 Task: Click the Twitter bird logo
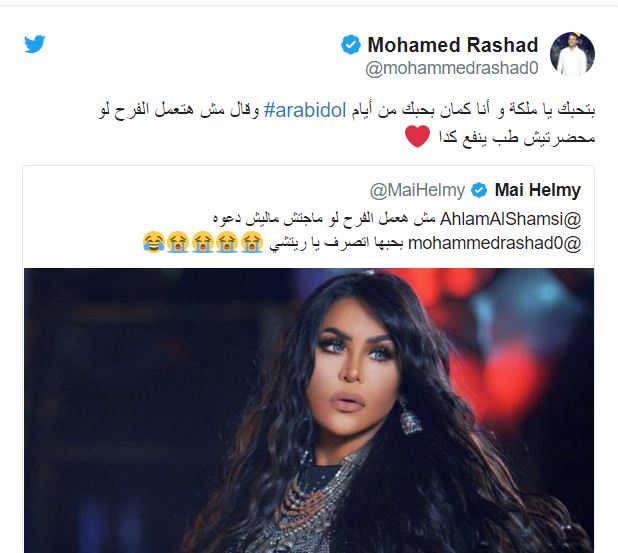pyautogui.click(x=35, y=44)
